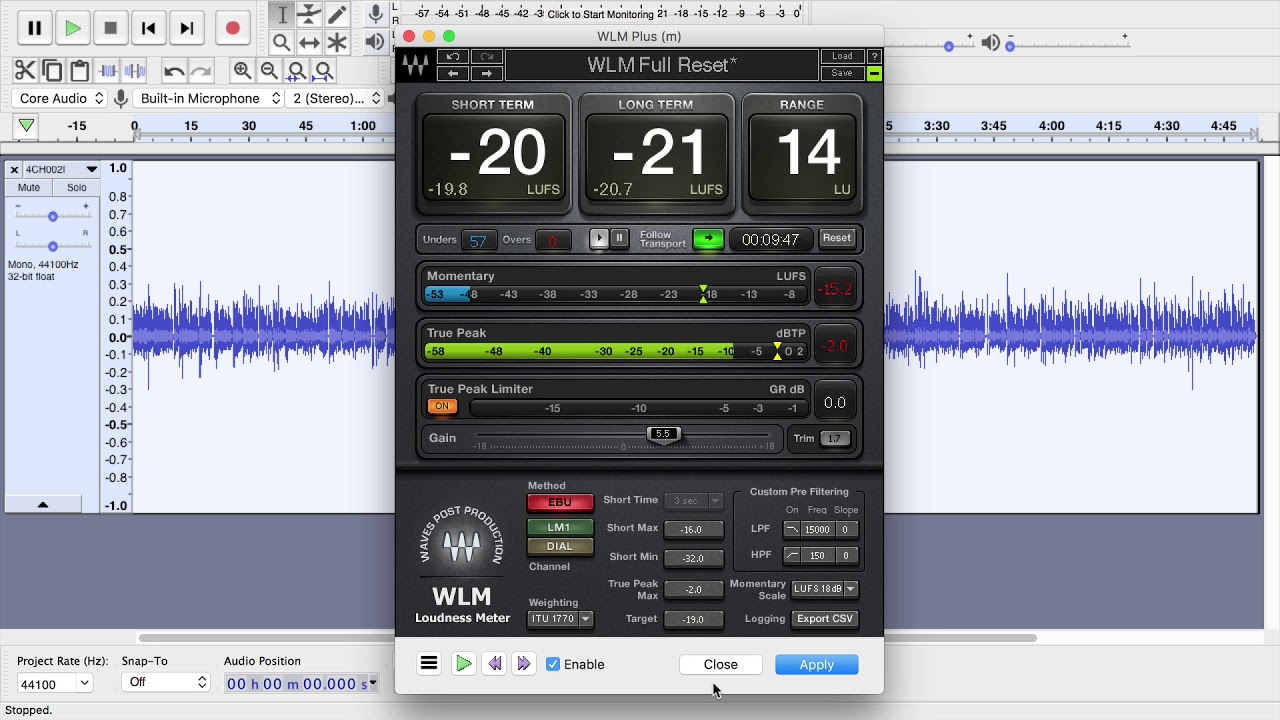Open the Project Rate 44100 dropdown
This screenshot has height=720, width=1280.
(x=55, y=683)
